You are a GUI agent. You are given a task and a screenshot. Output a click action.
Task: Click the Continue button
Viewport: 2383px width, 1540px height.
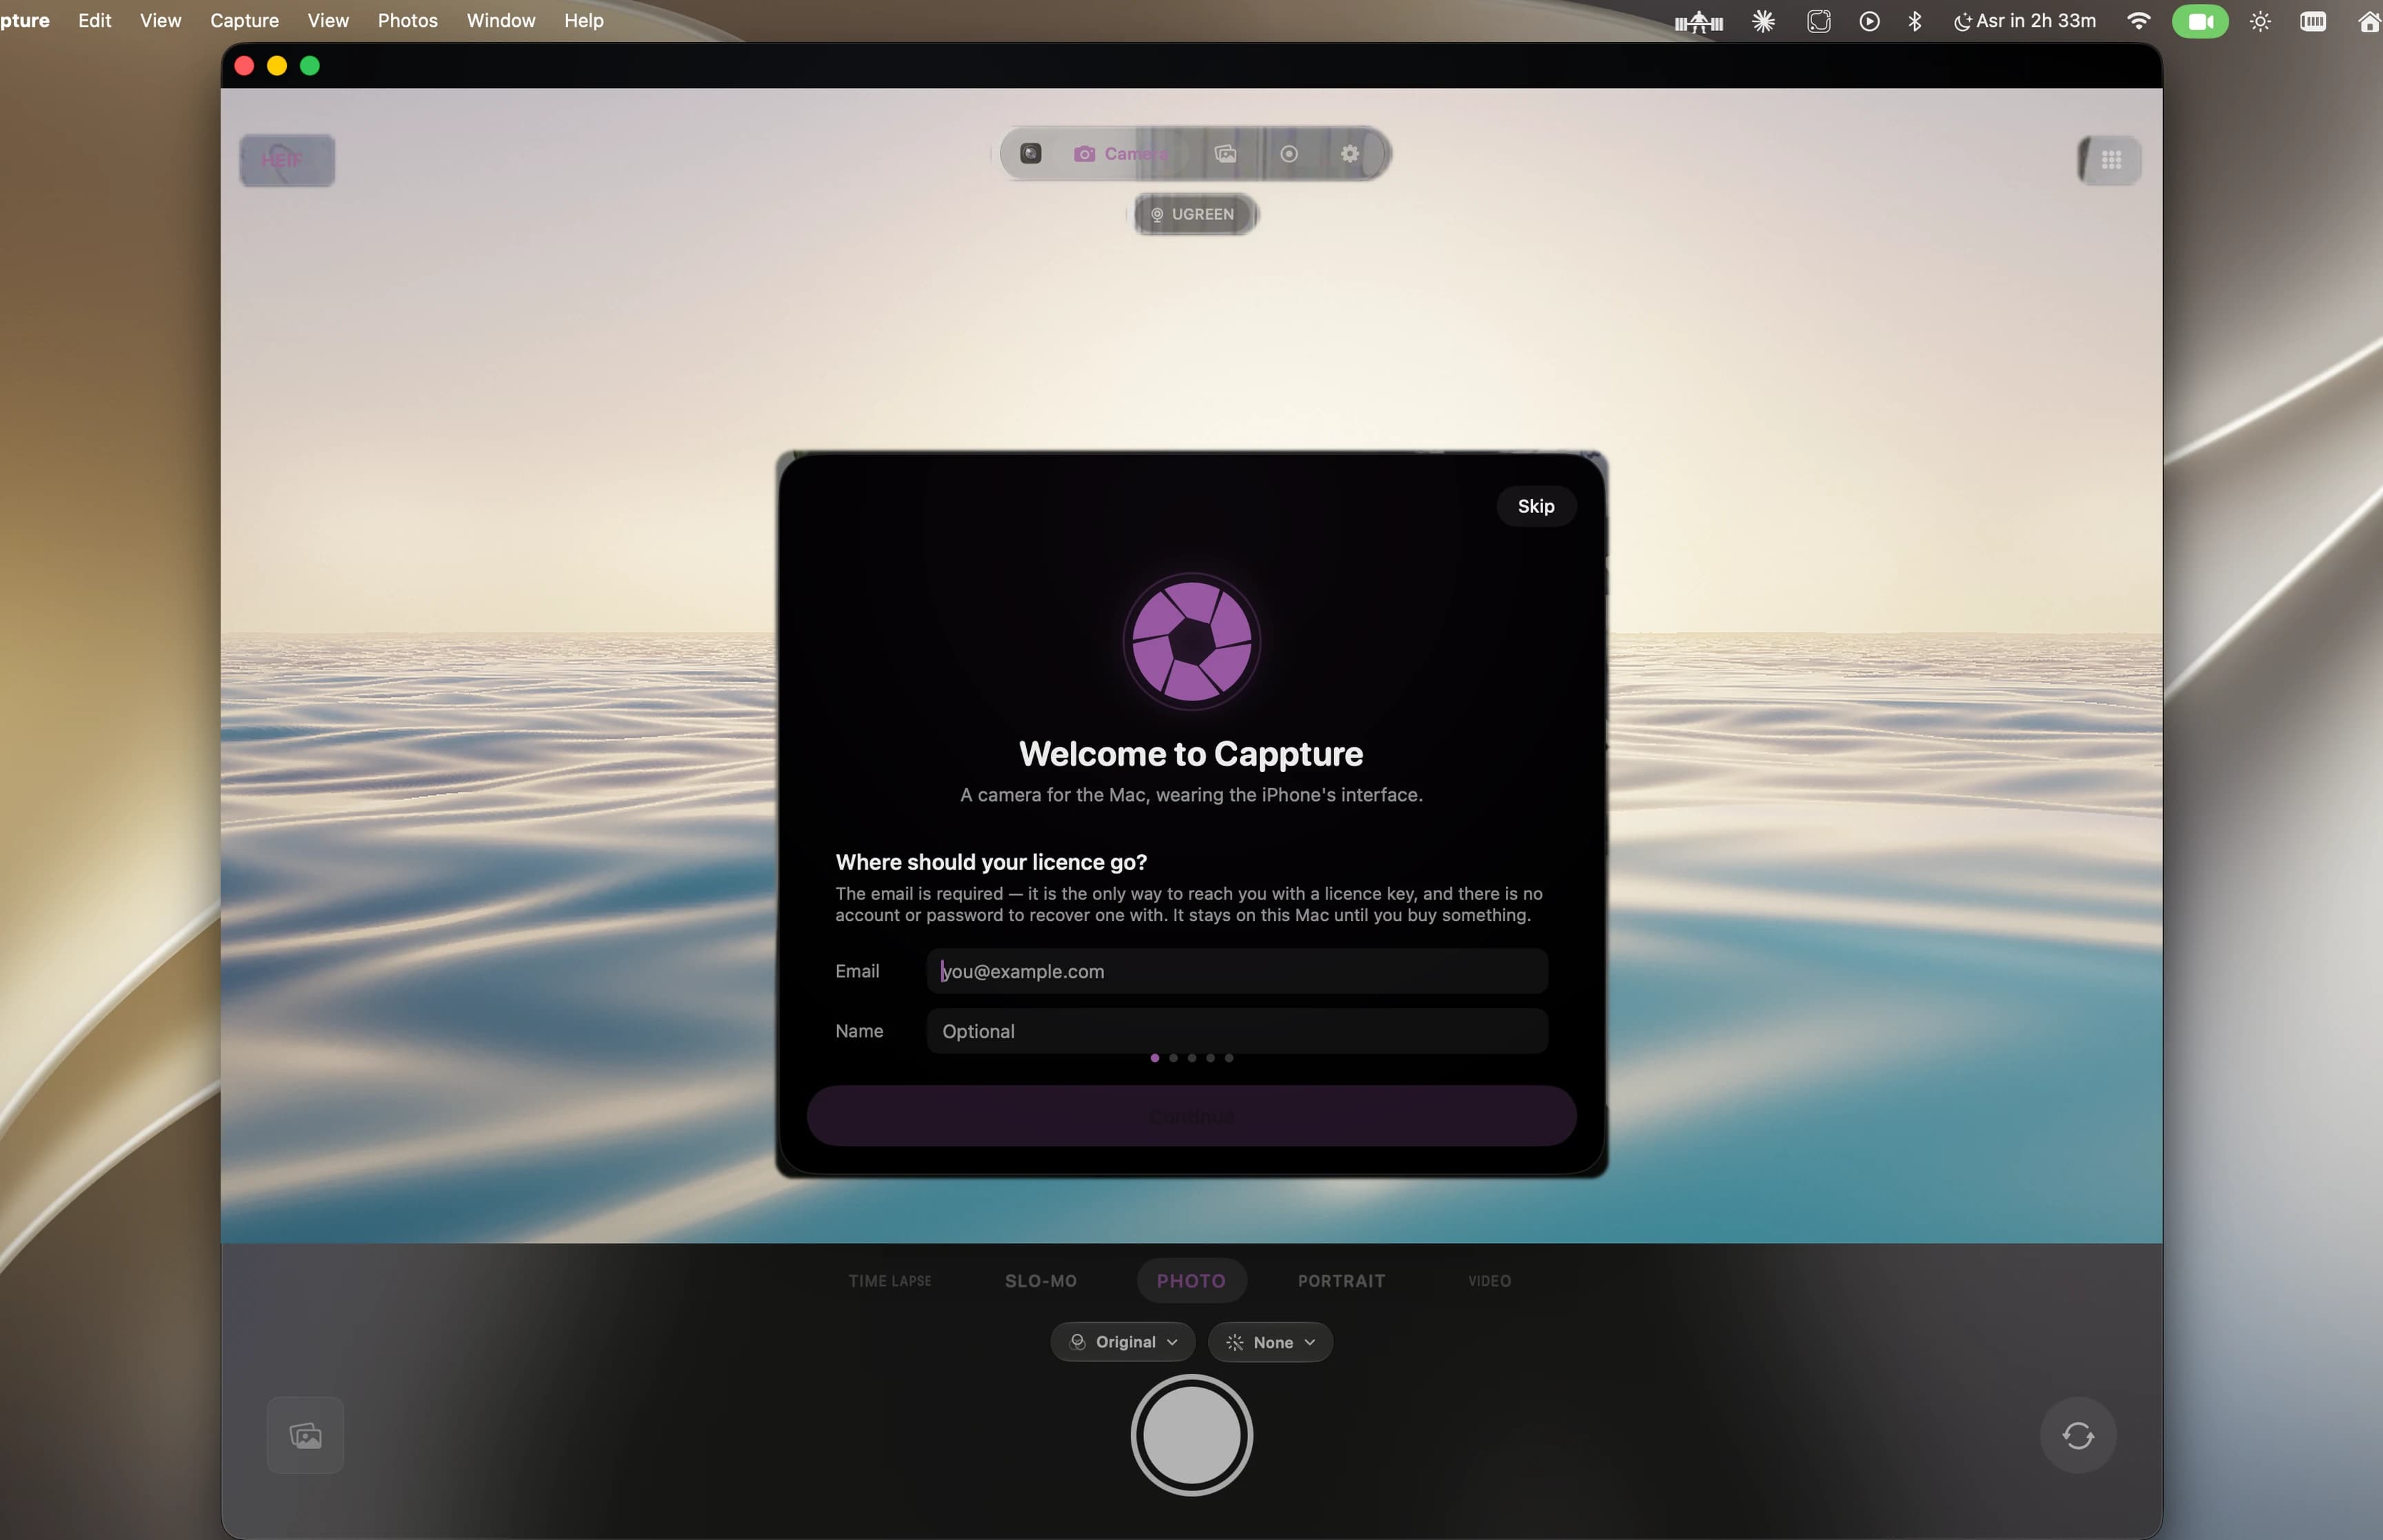(1191, 1115)
